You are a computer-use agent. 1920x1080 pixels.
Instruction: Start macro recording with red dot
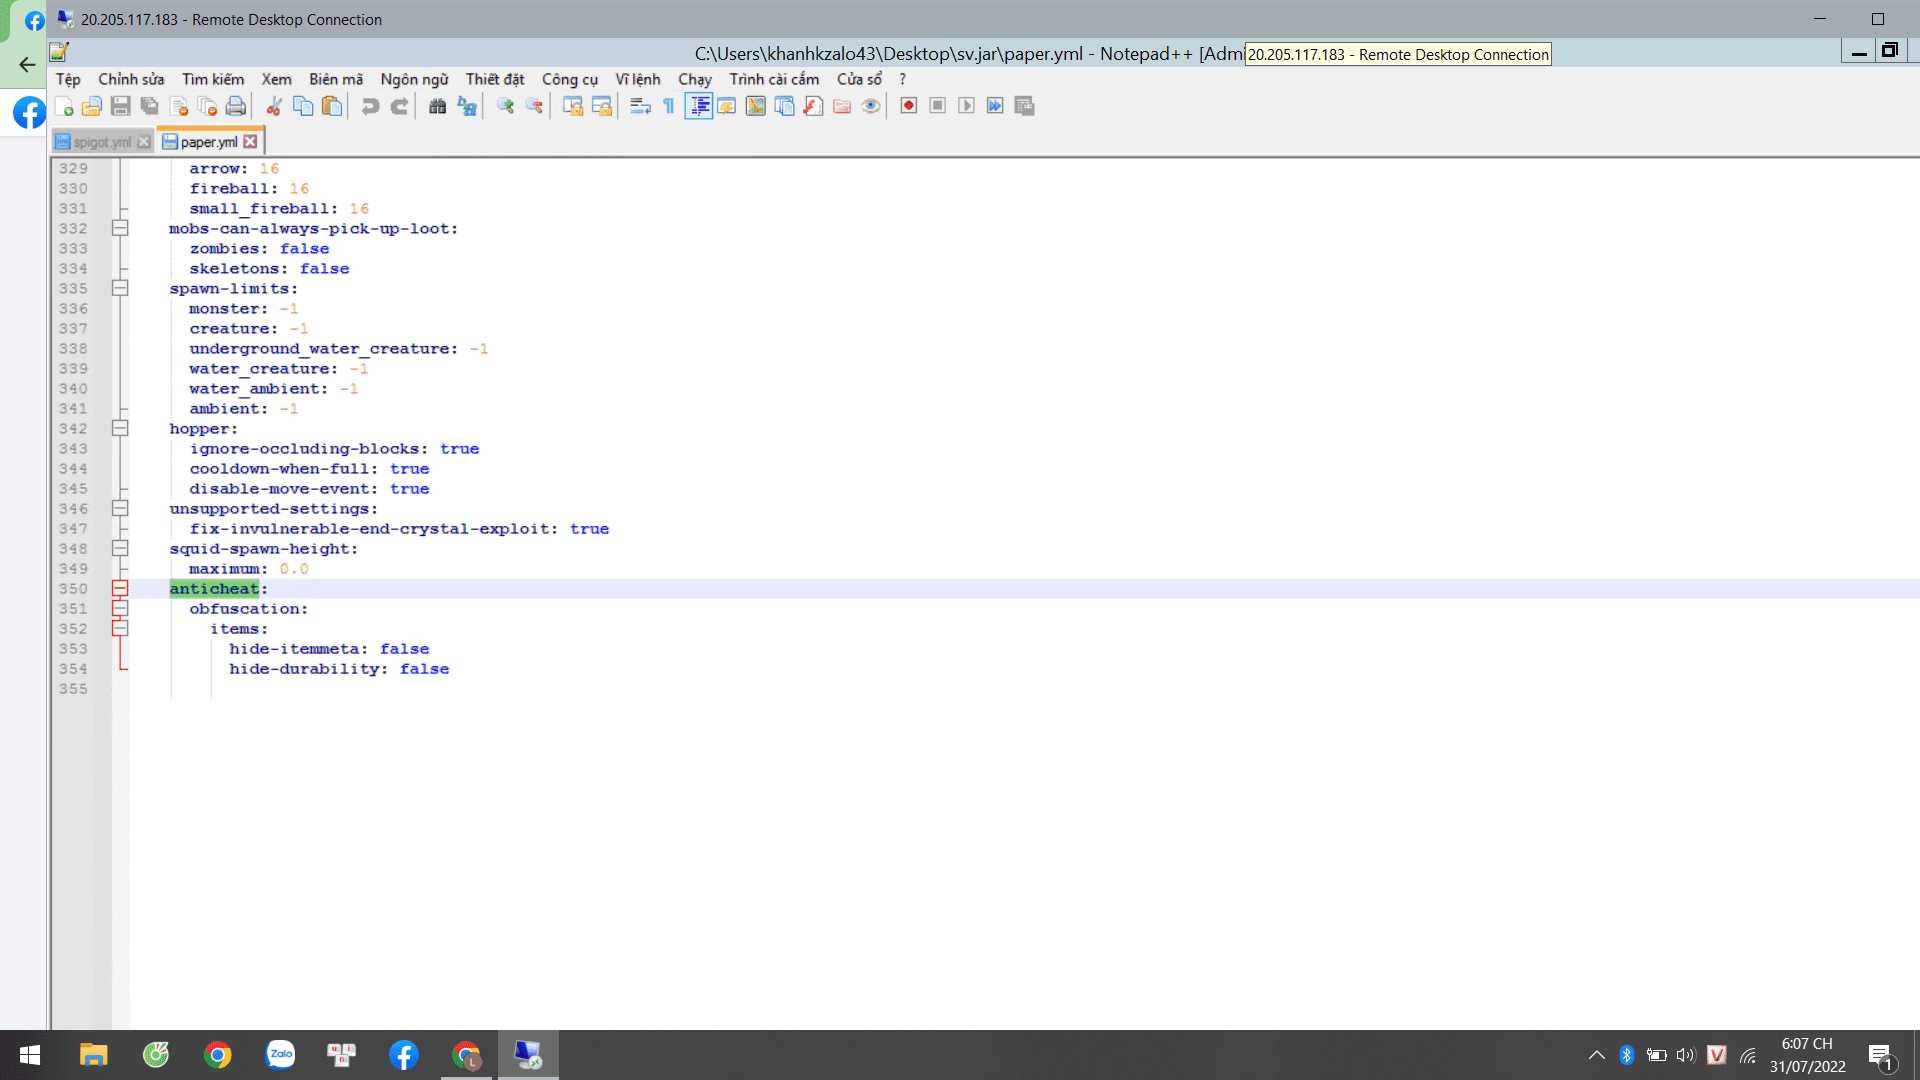(908, 106)
